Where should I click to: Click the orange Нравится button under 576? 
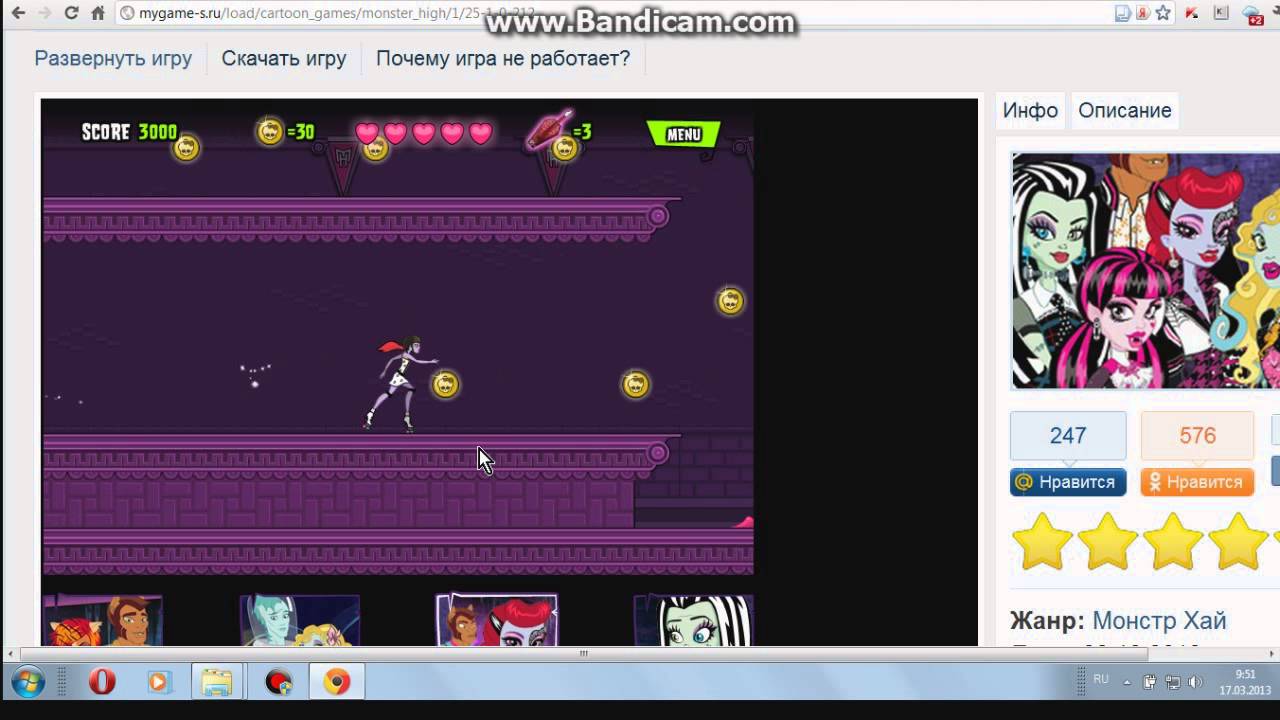coord(1197,482)
